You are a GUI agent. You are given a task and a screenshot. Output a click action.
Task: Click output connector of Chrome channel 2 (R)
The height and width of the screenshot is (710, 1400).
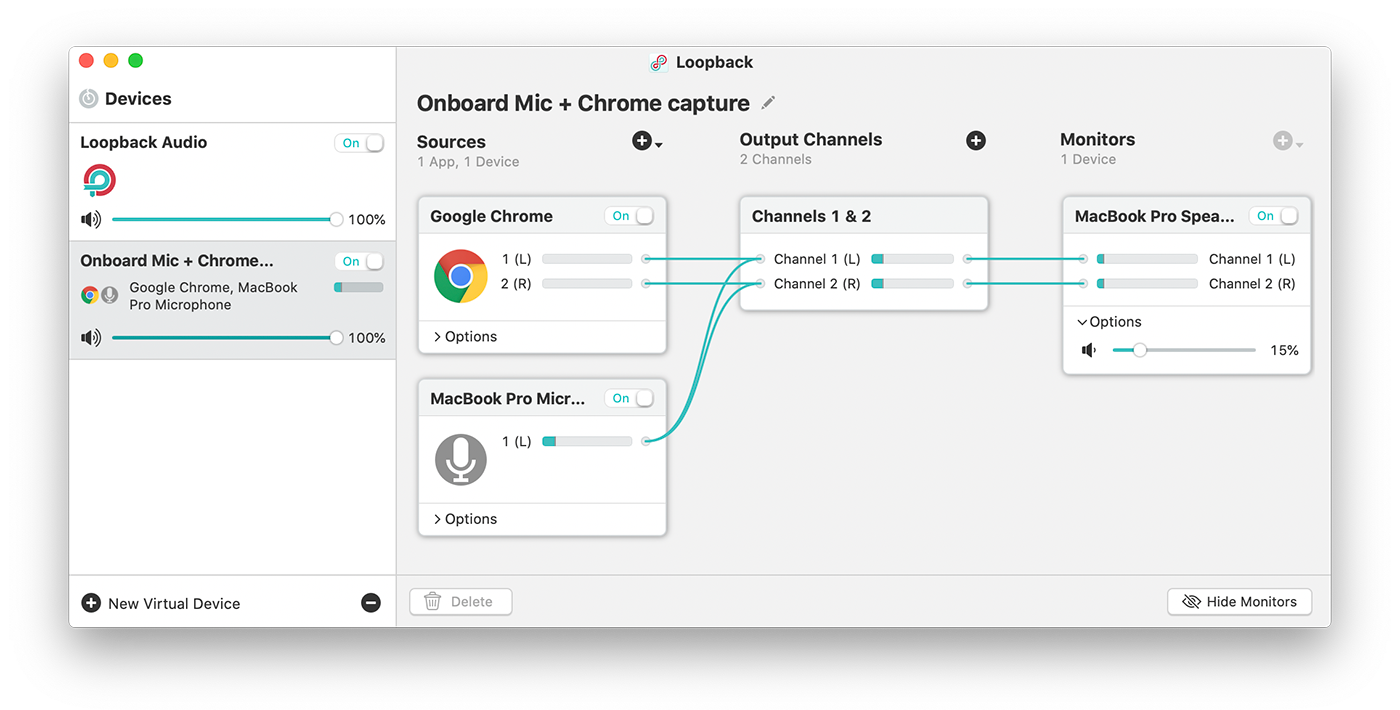(646, 284)
